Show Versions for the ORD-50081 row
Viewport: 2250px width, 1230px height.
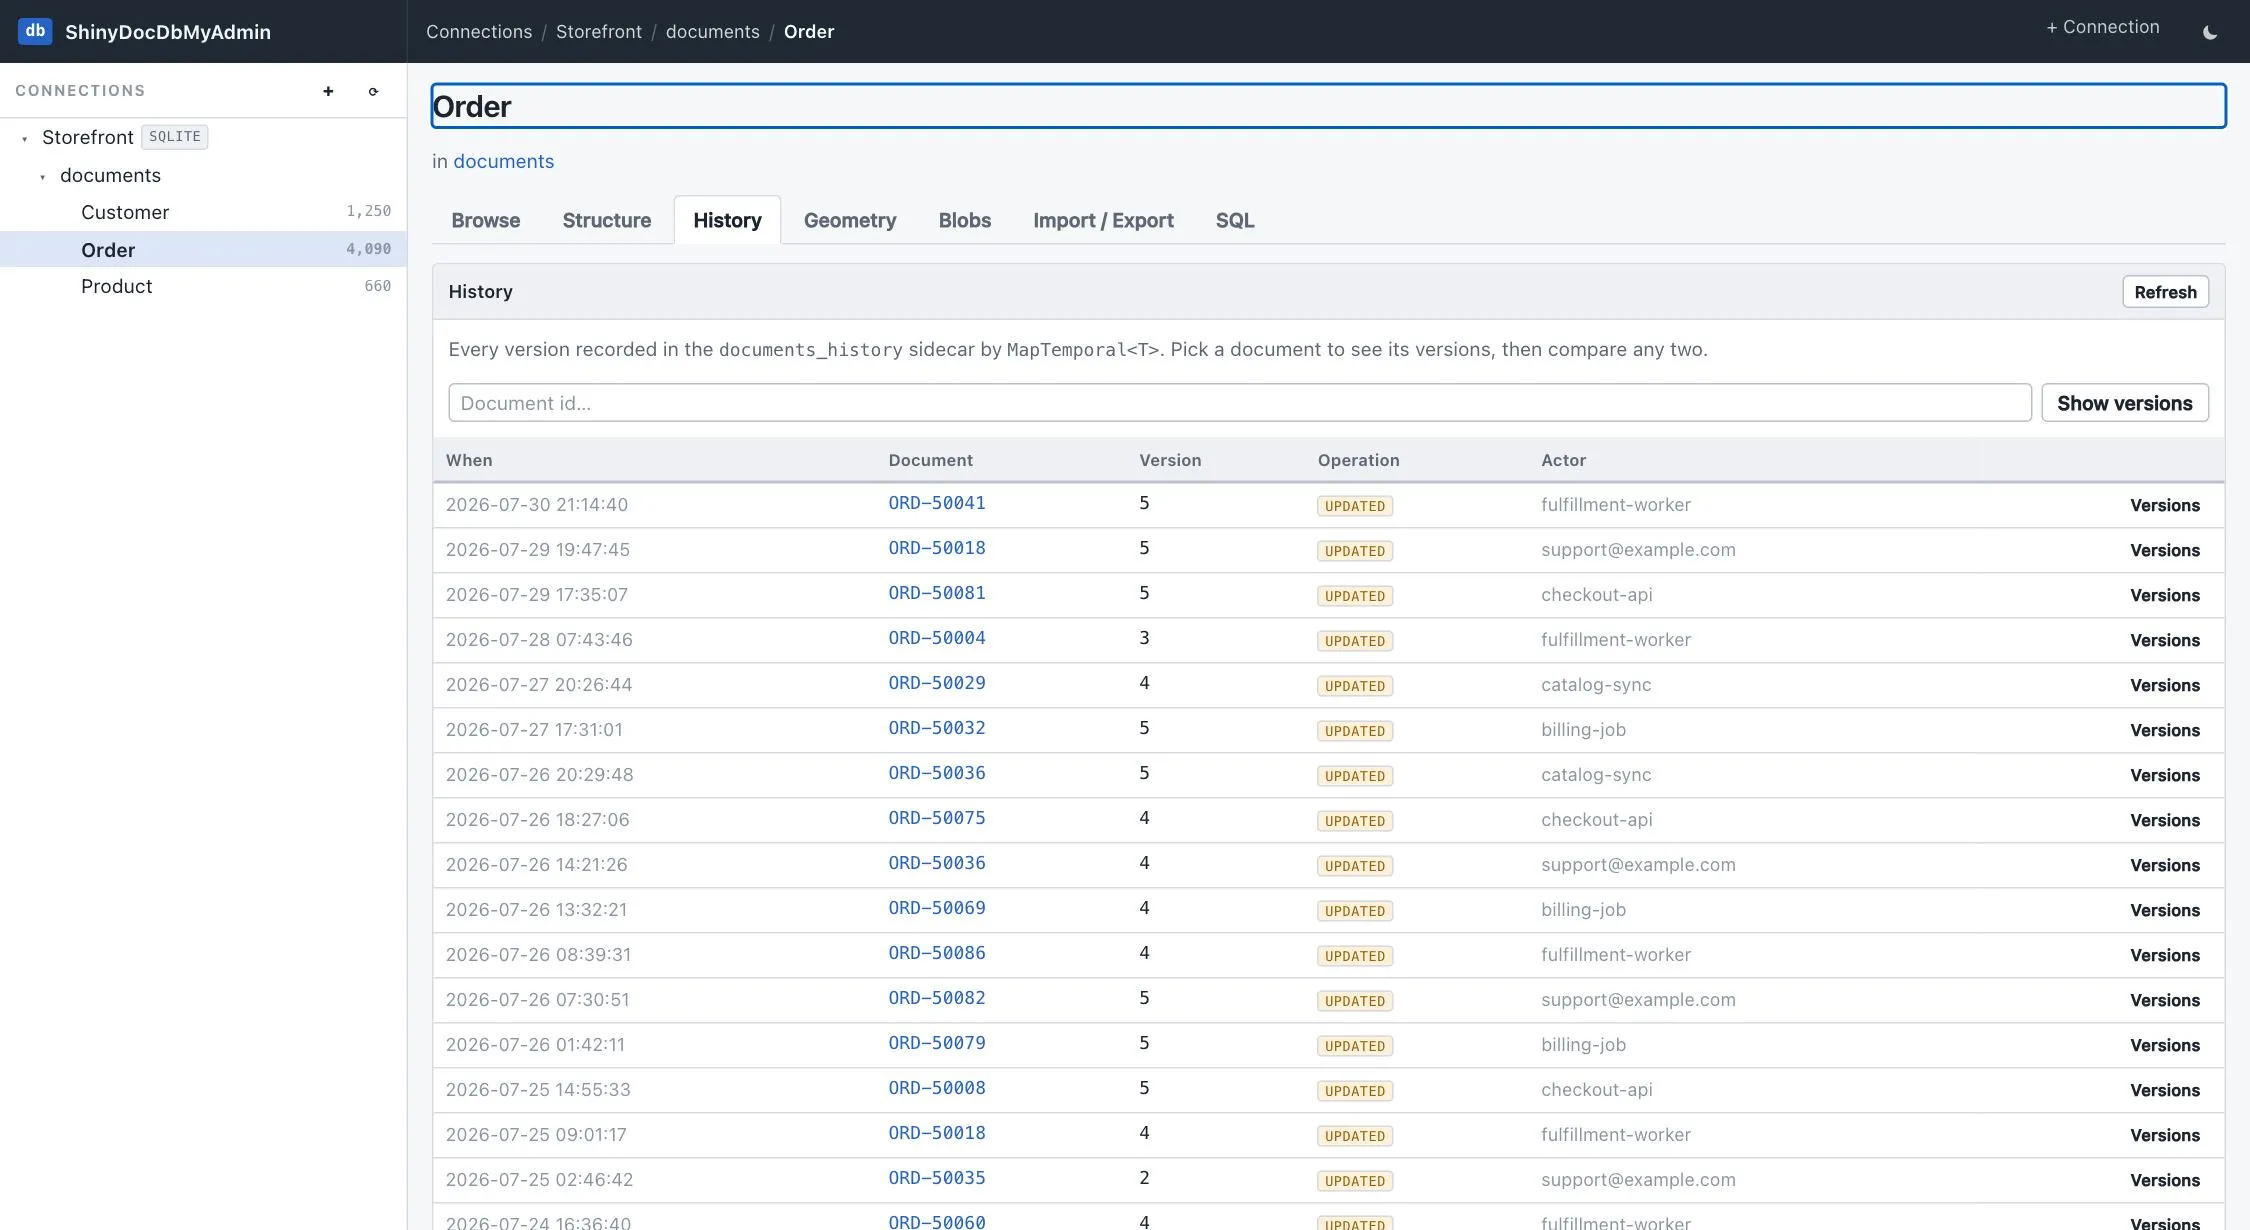[2165, 595]
